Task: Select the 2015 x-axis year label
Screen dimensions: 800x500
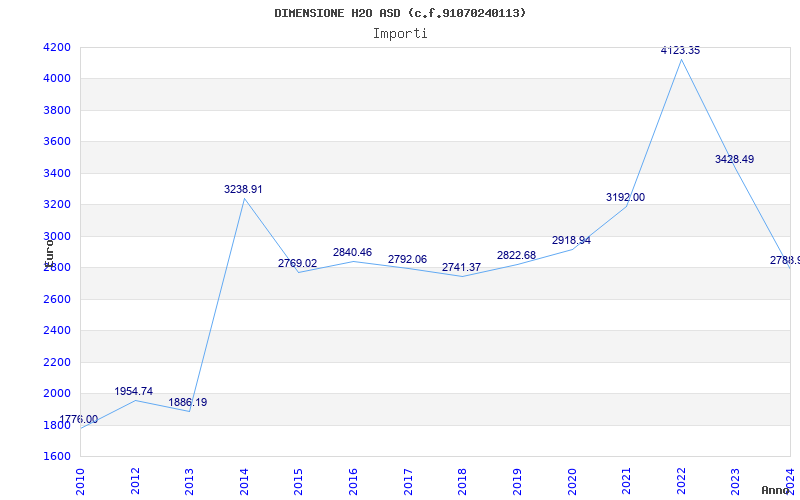Action: [x=298, y=481]
